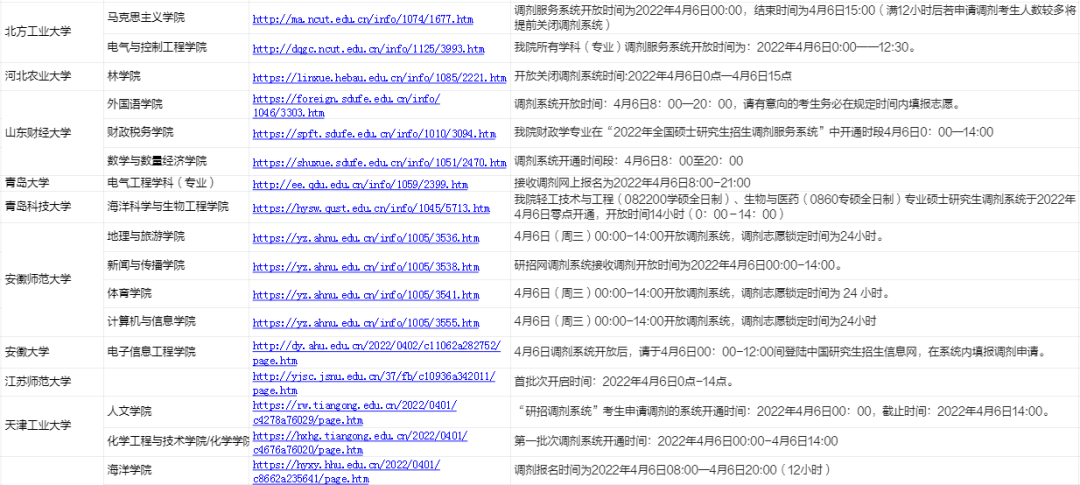Select the 接收调剂网上报名 description cell
Screen dimensions: 1080x485
point(796,183)
